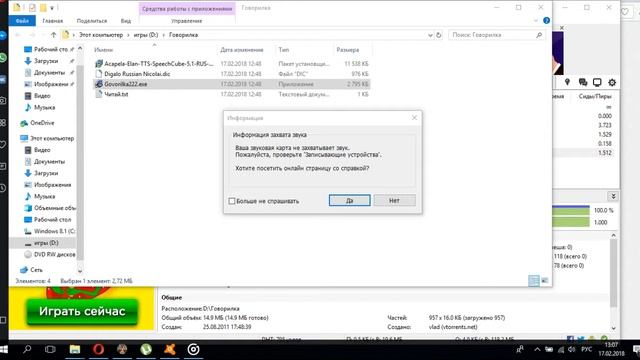
Task: Switch to Главная ribbon tab
Action: click(53, 21)
